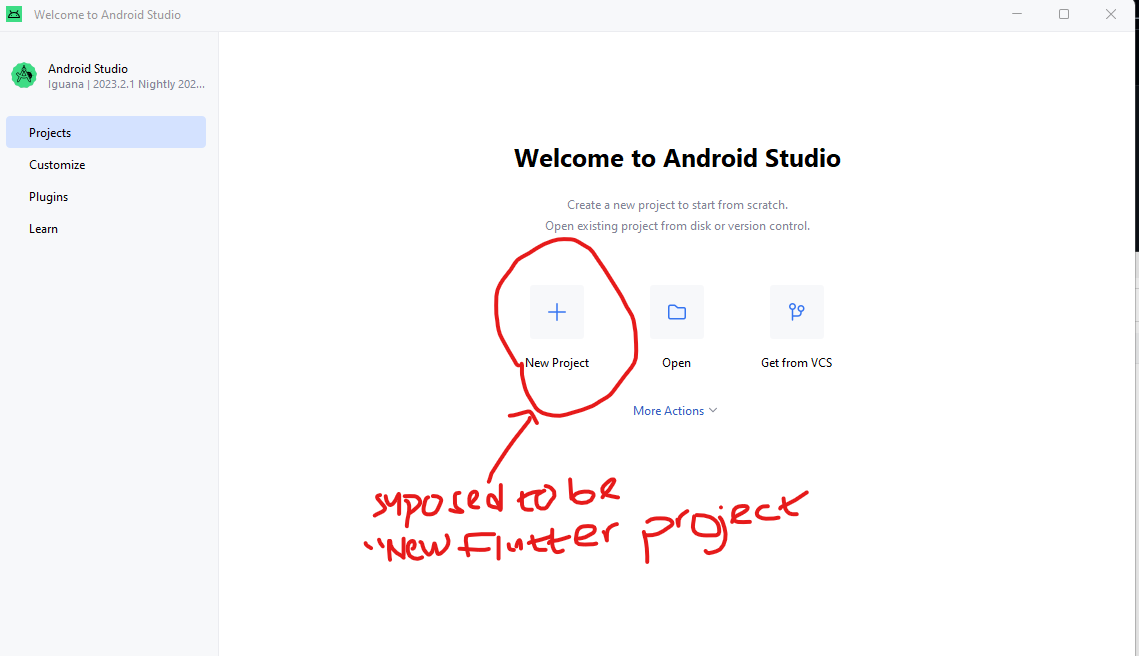Click the More Actions link
The width and height of the screenshot is (1139, 656).
(668, 410)
